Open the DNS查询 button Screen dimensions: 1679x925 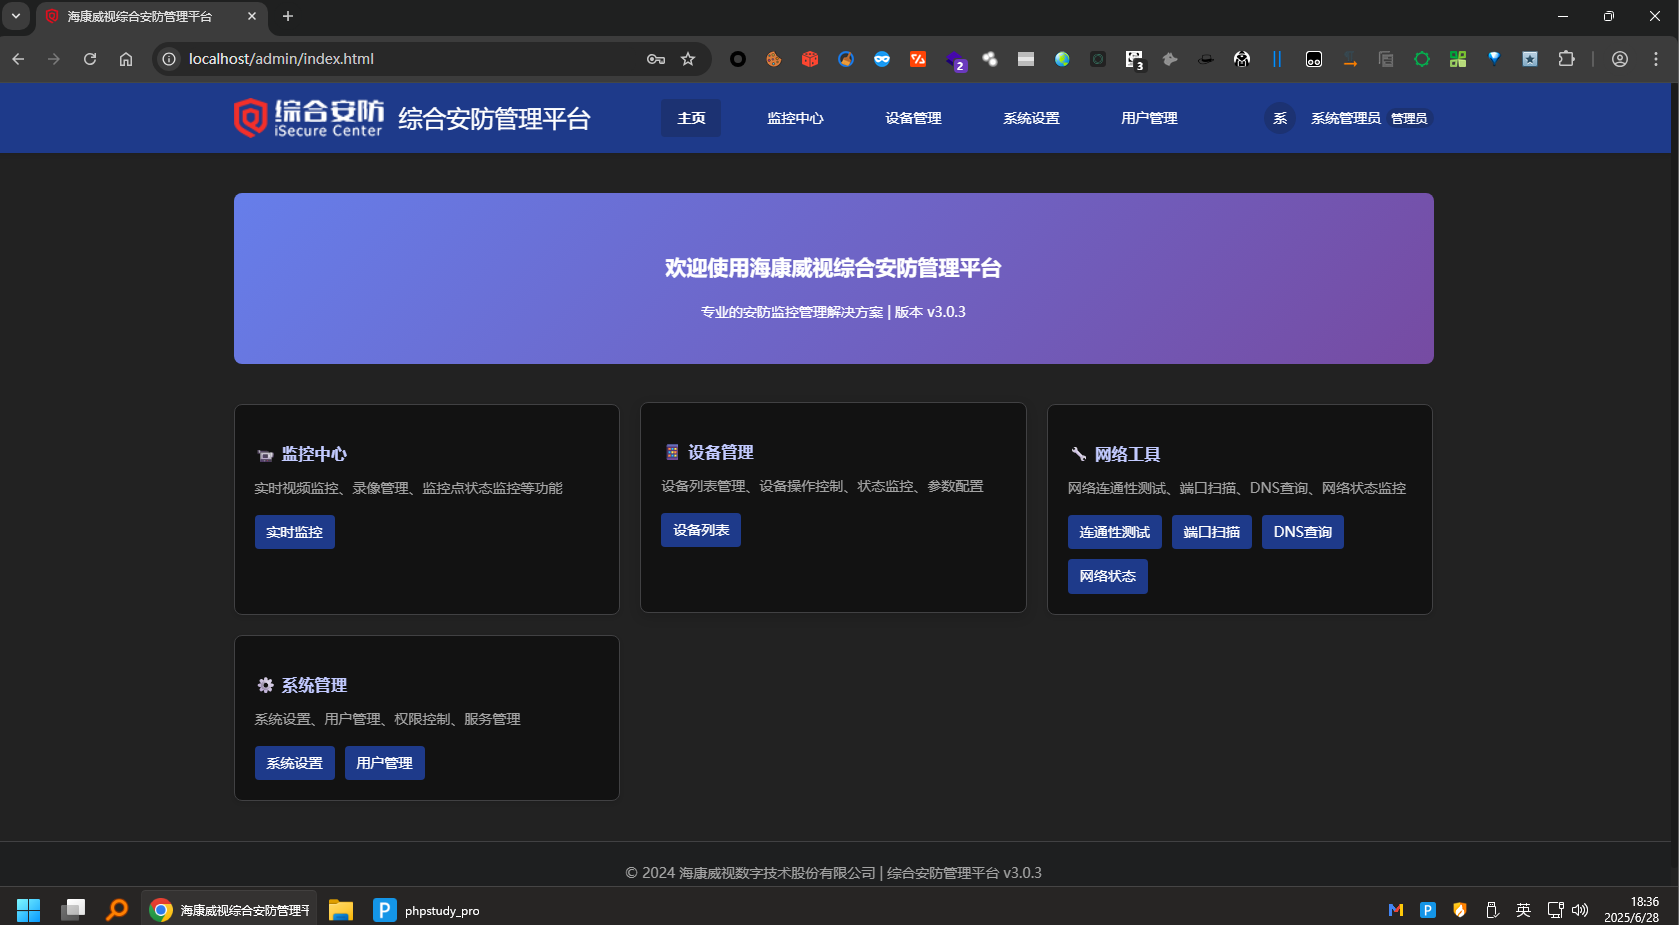[x=1302, y=532]
